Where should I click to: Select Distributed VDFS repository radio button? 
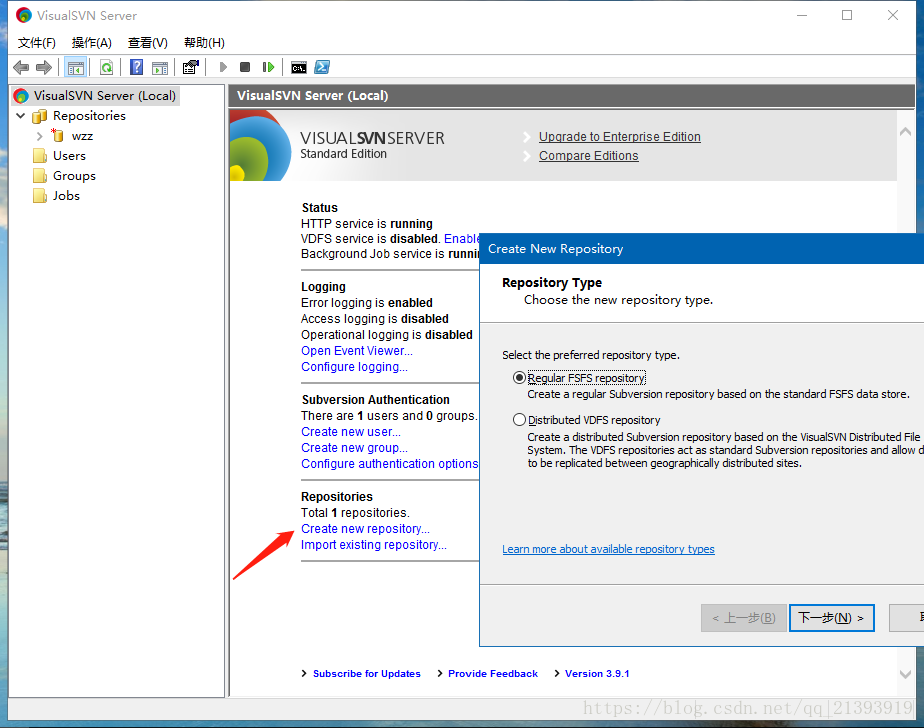tap(519, 420)
